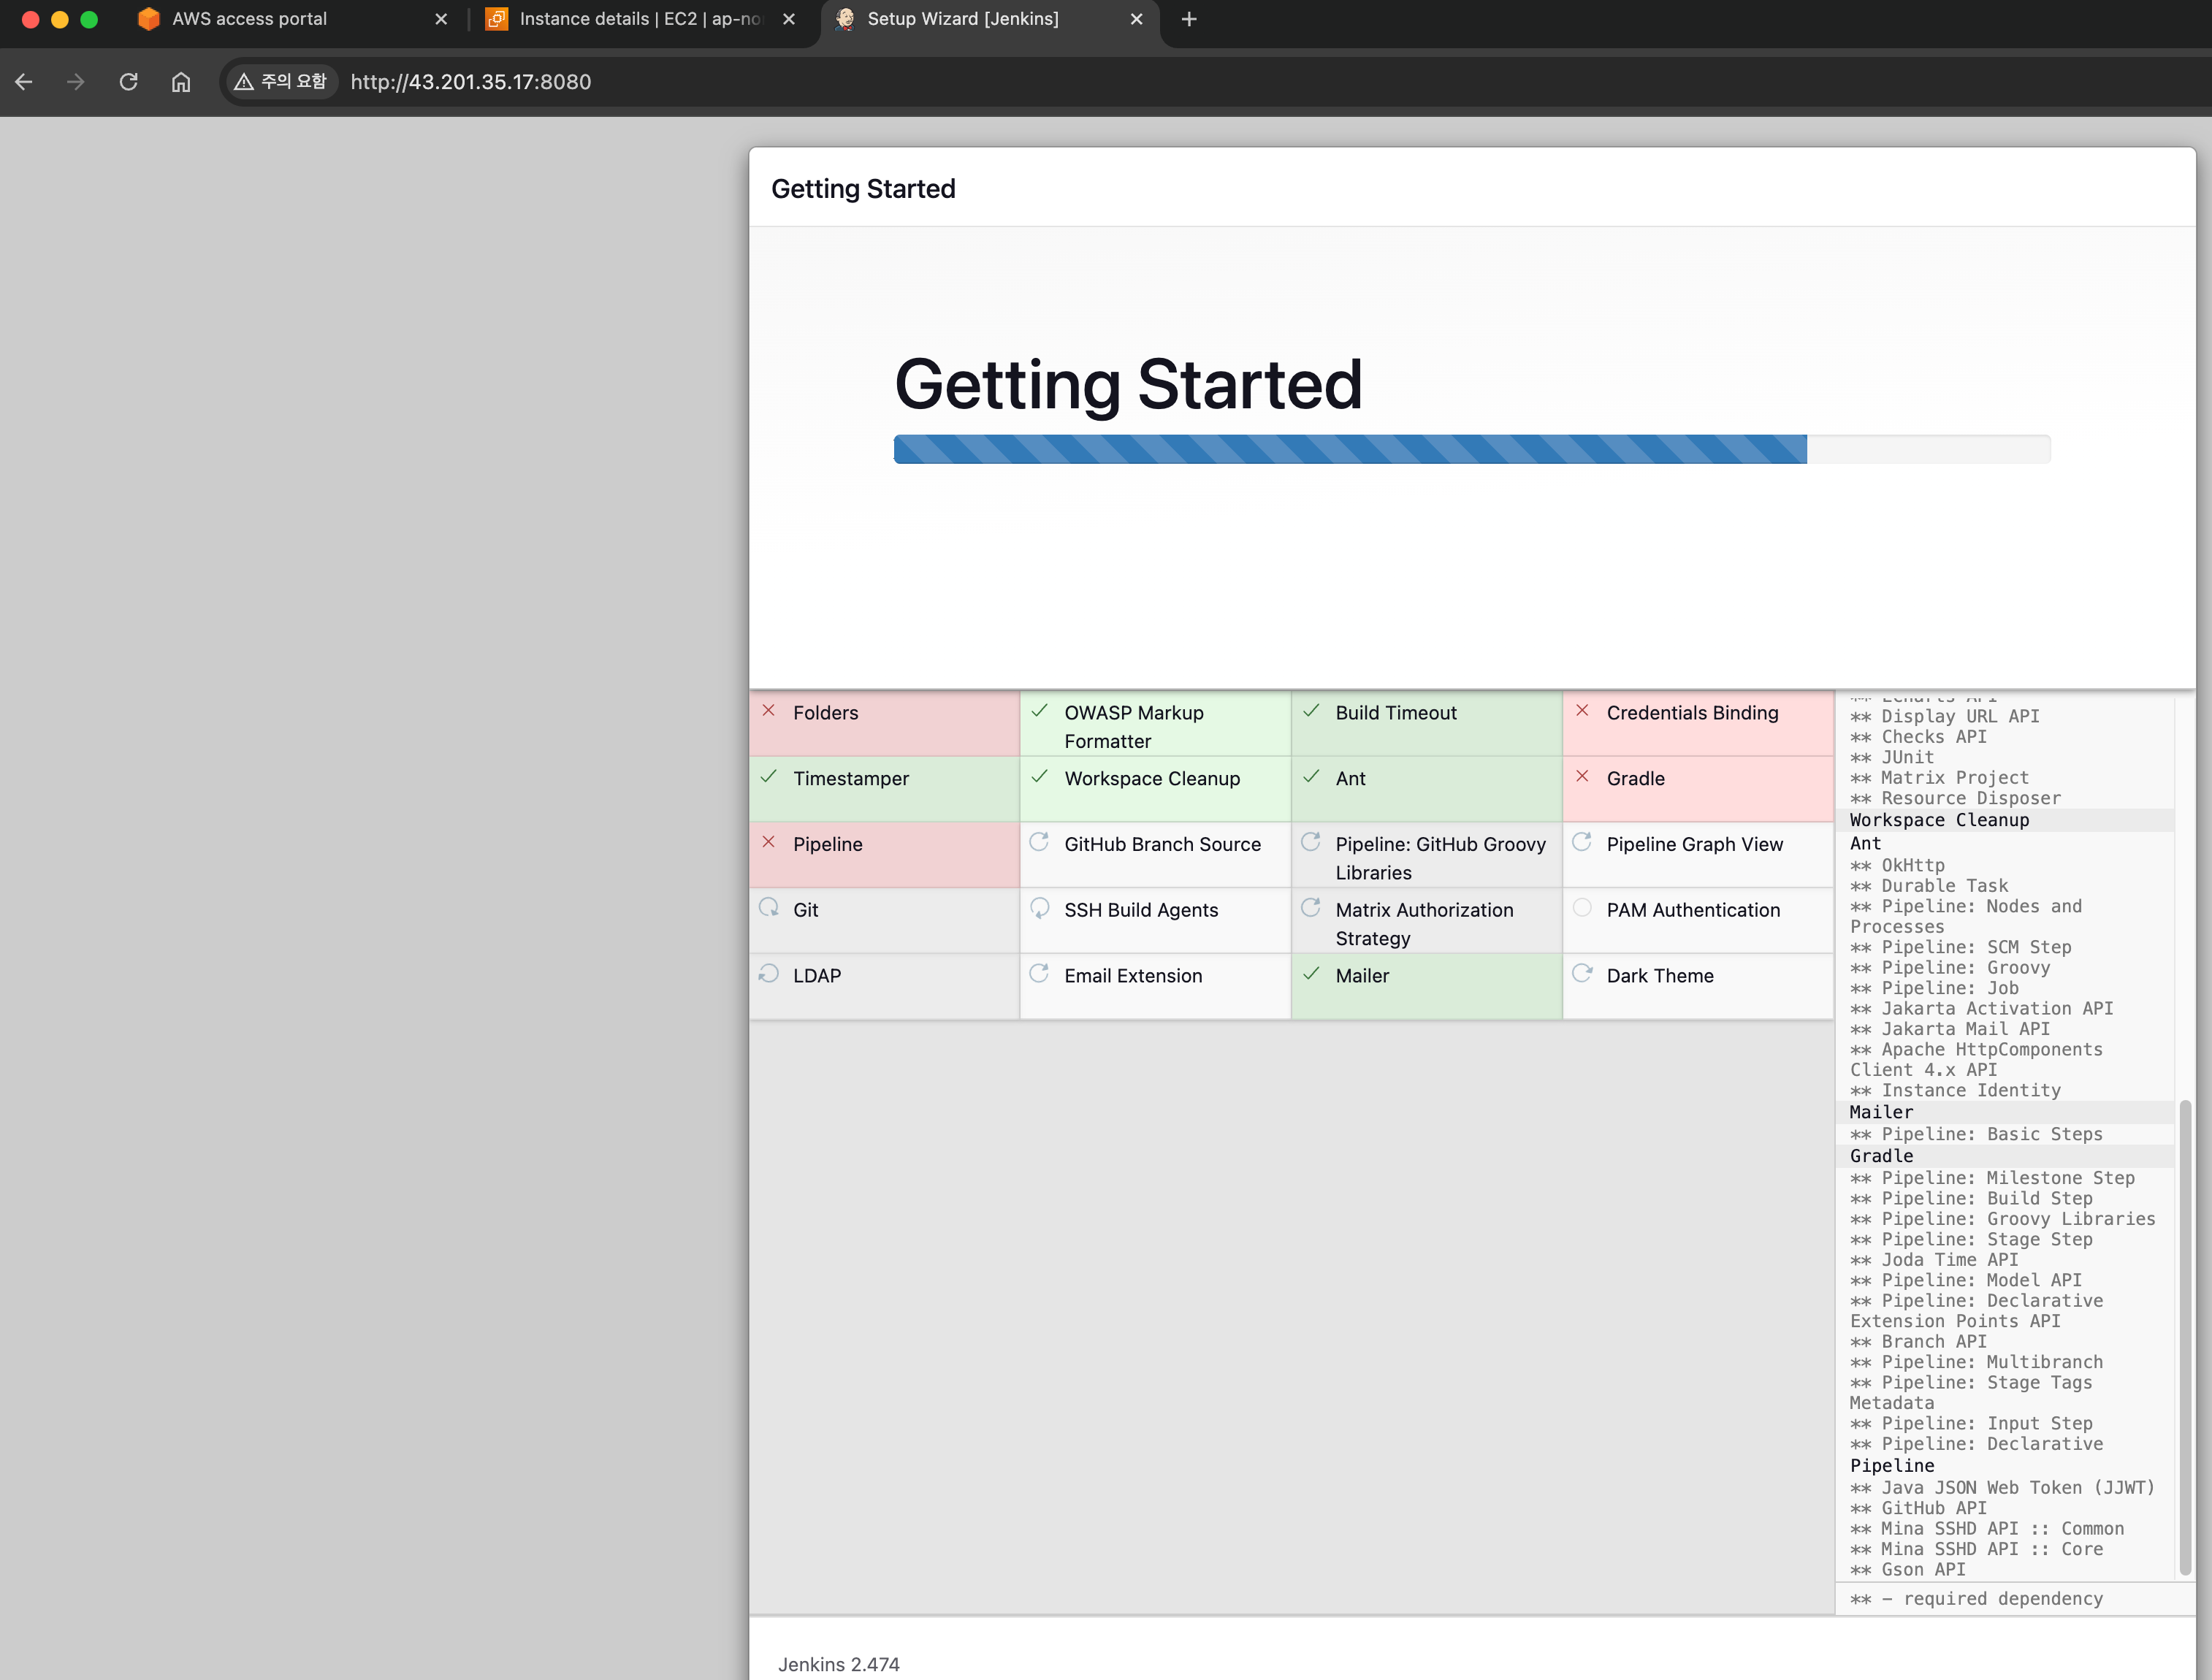Viewport: 2212px width, 1680px height.
Task: Close the AWS access portal tab
Action: 441,19
